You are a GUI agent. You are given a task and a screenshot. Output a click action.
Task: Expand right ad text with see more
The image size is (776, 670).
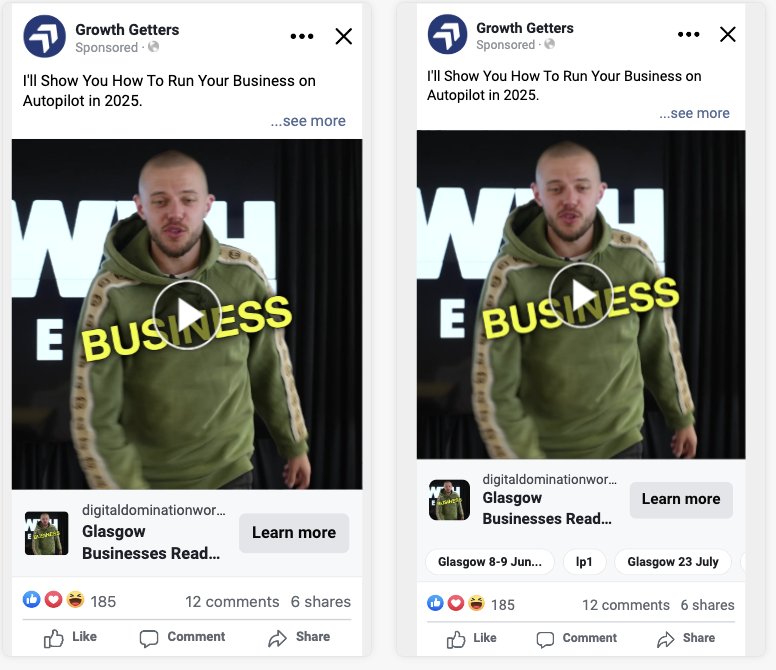(694, 113)
